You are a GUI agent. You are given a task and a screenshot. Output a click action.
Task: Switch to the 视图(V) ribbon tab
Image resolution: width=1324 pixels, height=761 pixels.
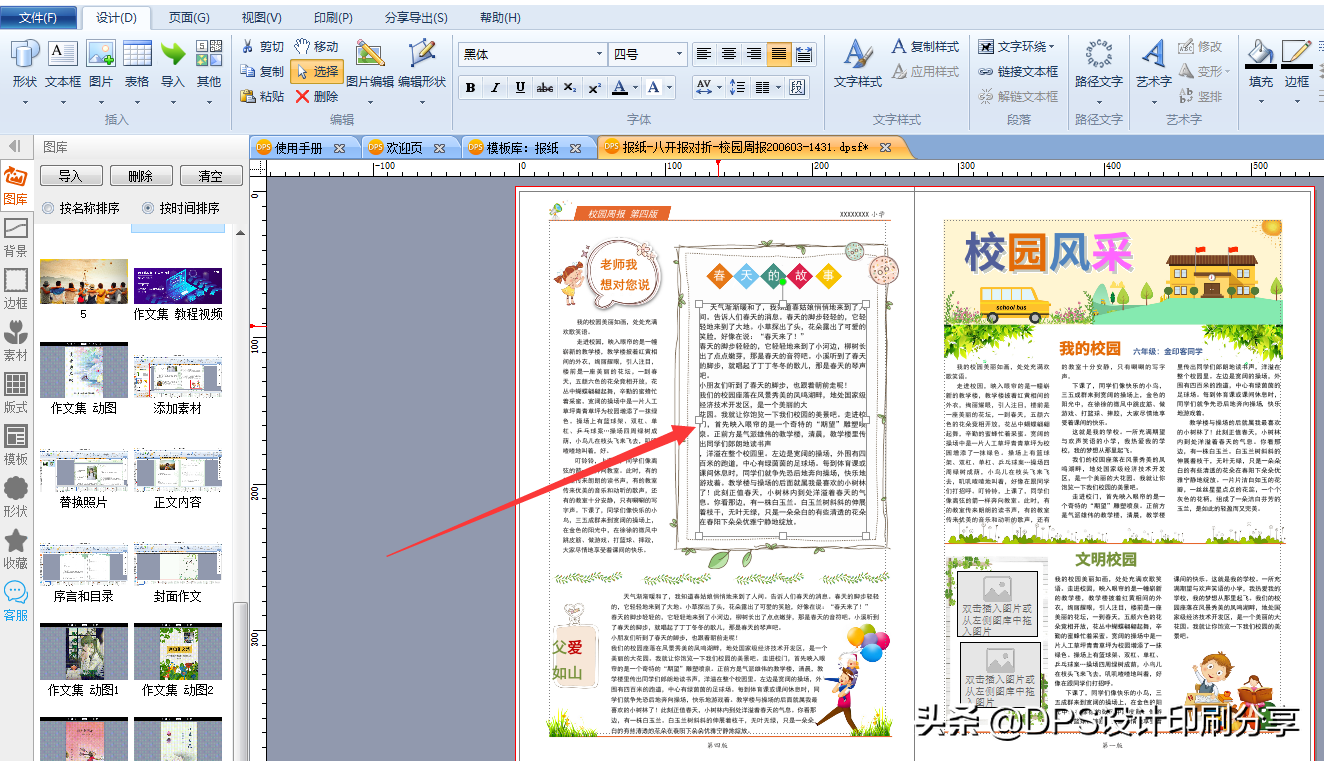click(261, 18)
